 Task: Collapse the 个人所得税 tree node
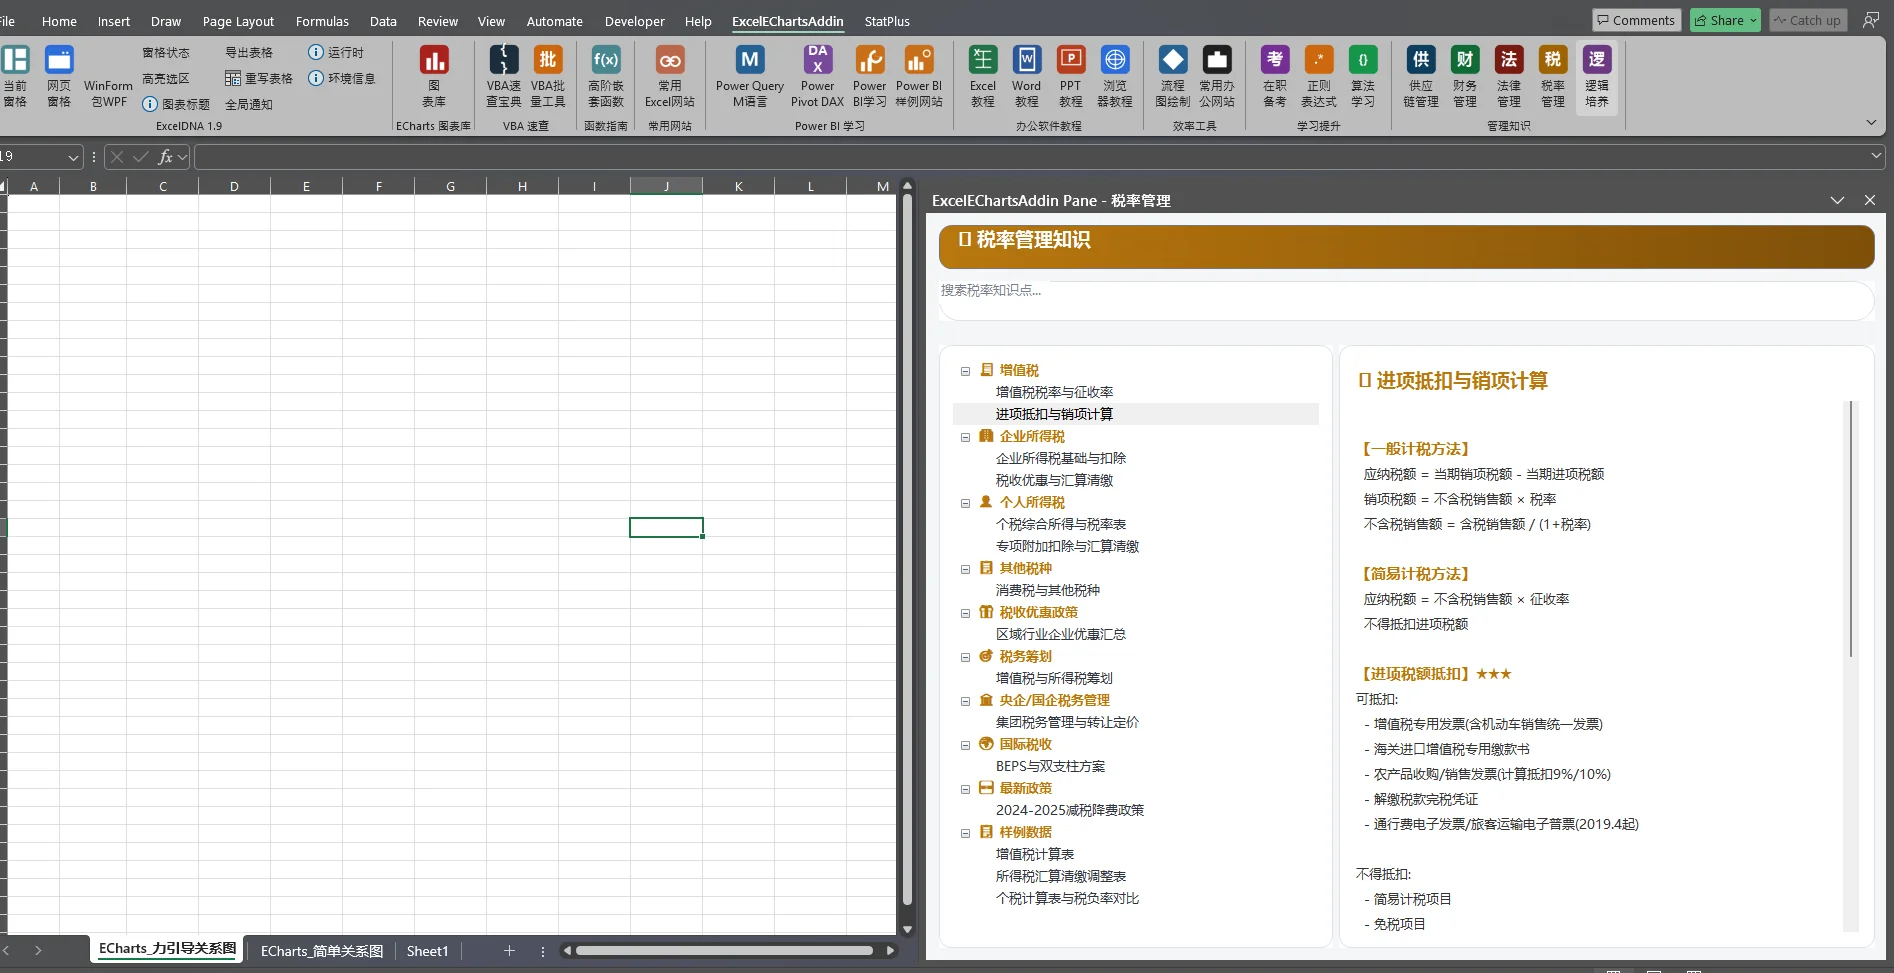pyautogui.click(x=965, y=503)
